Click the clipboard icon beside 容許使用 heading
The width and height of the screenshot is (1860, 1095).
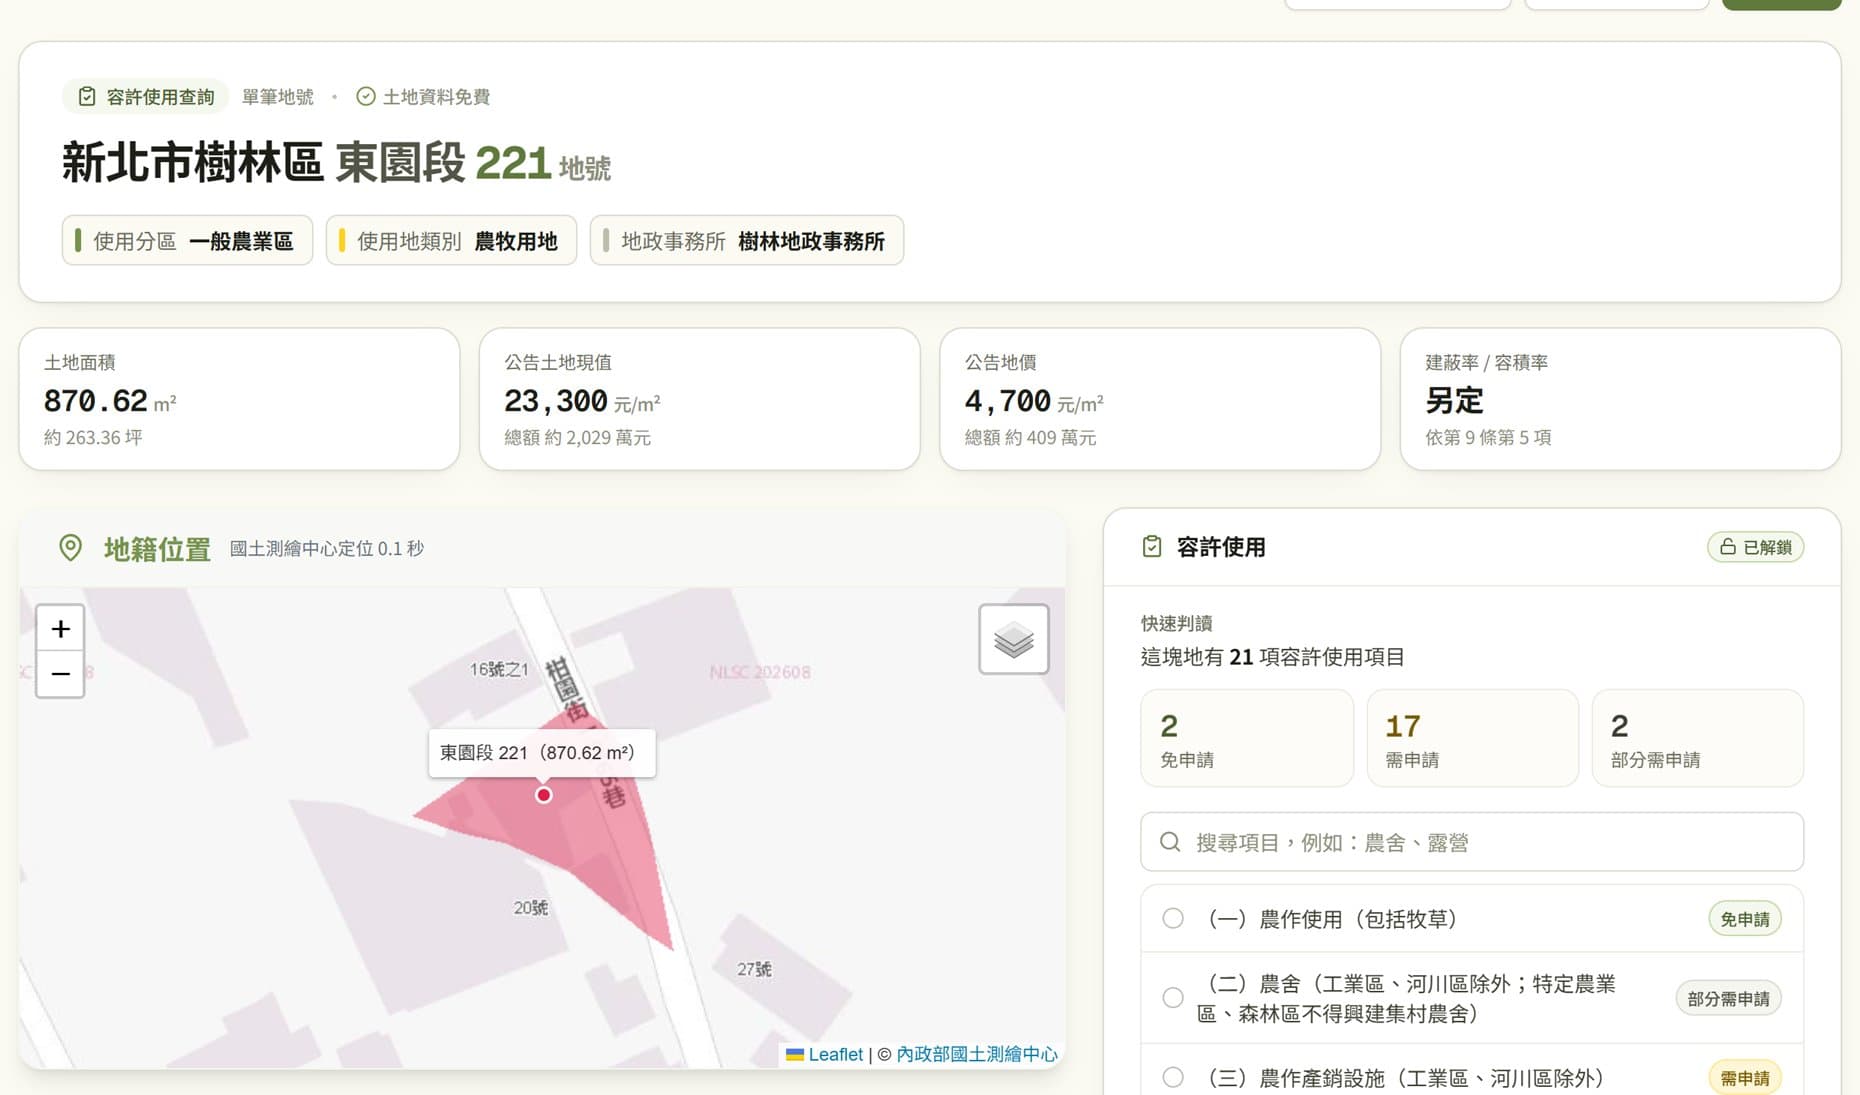coord(1152,547)
